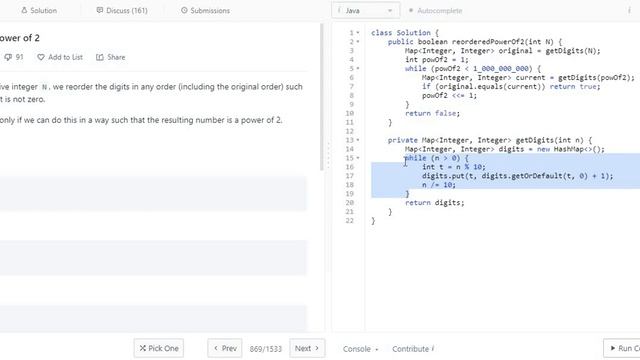The width and height of the screenshot is (640, 360).
Task: Collapse the class Solution fold at line 1
Action: pyautogui.click(x=358, y=33)
